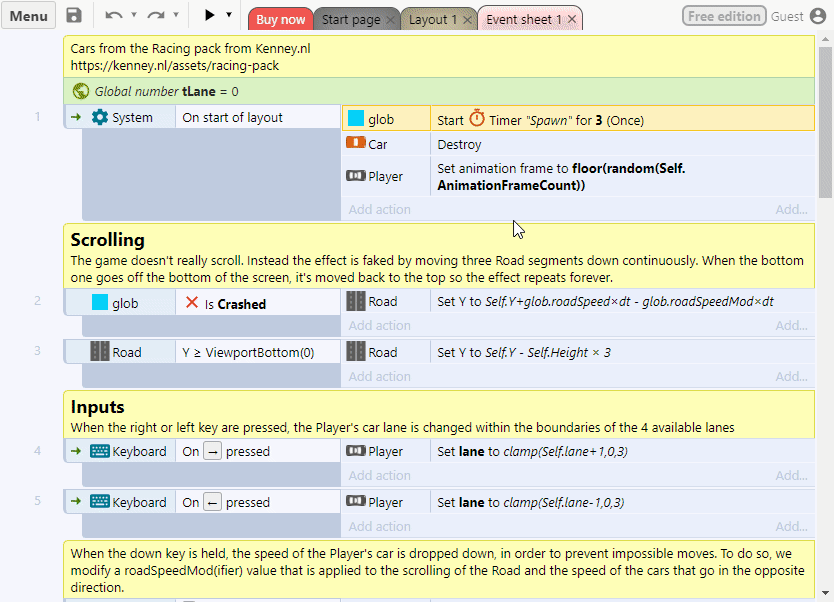Select the Set animation frame action

[x=622, y=177]
